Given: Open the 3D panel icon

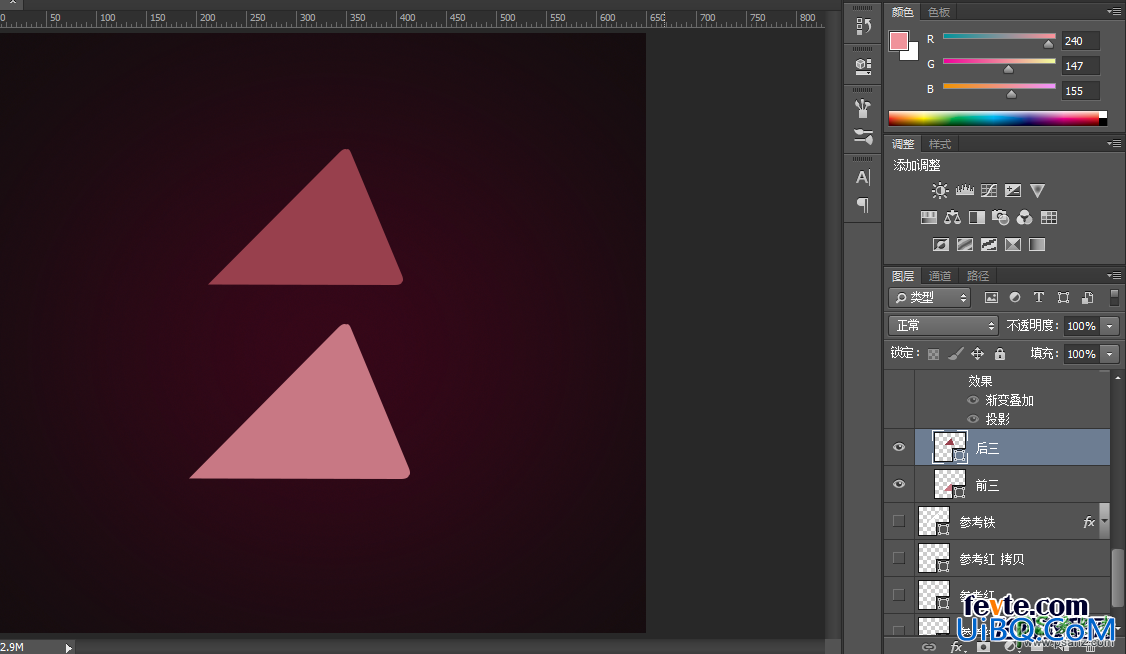Looking at the screenshot, I should pos(863,66).
